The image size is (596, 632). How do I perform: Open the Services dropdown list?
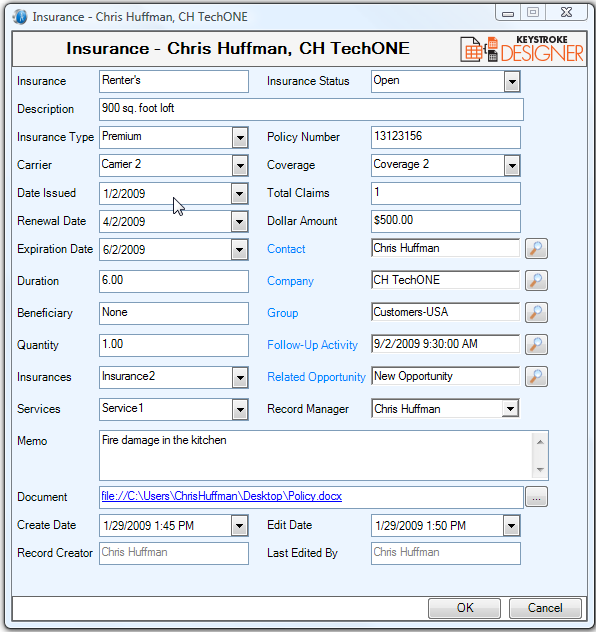point(240,410)
